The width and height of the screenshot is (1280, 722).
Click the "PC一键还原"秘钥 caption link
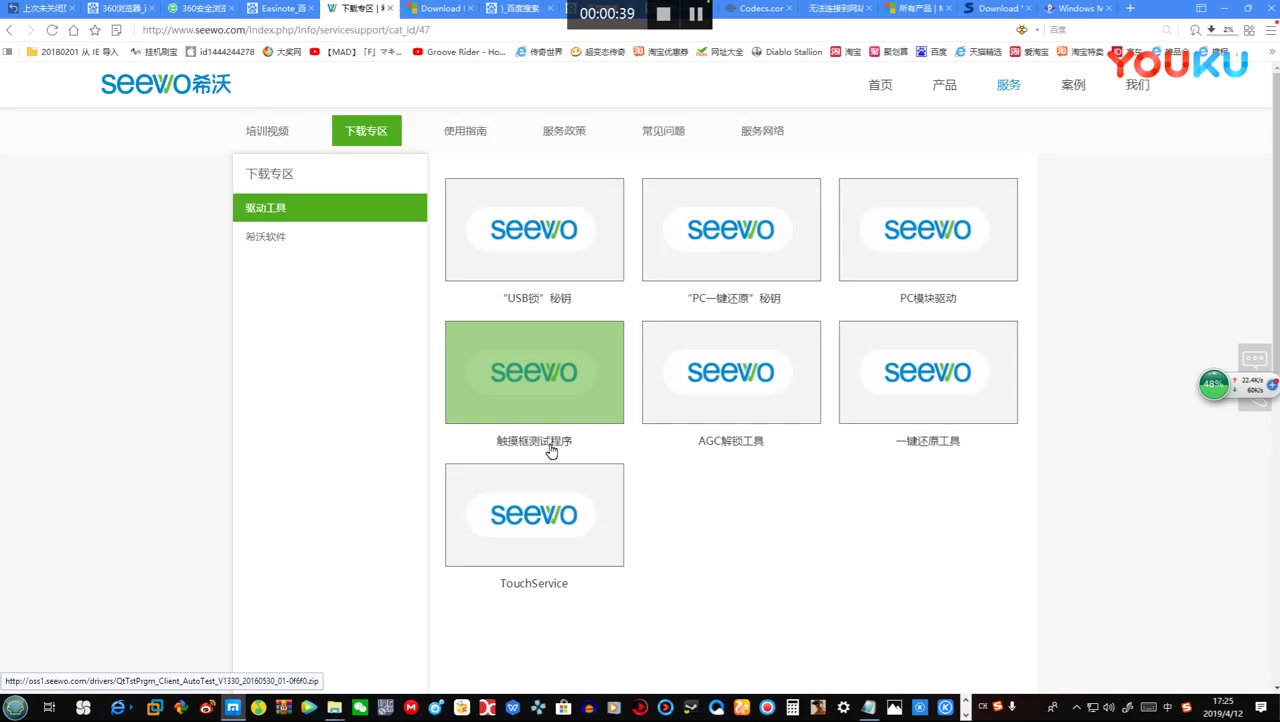tap(734, 298)
